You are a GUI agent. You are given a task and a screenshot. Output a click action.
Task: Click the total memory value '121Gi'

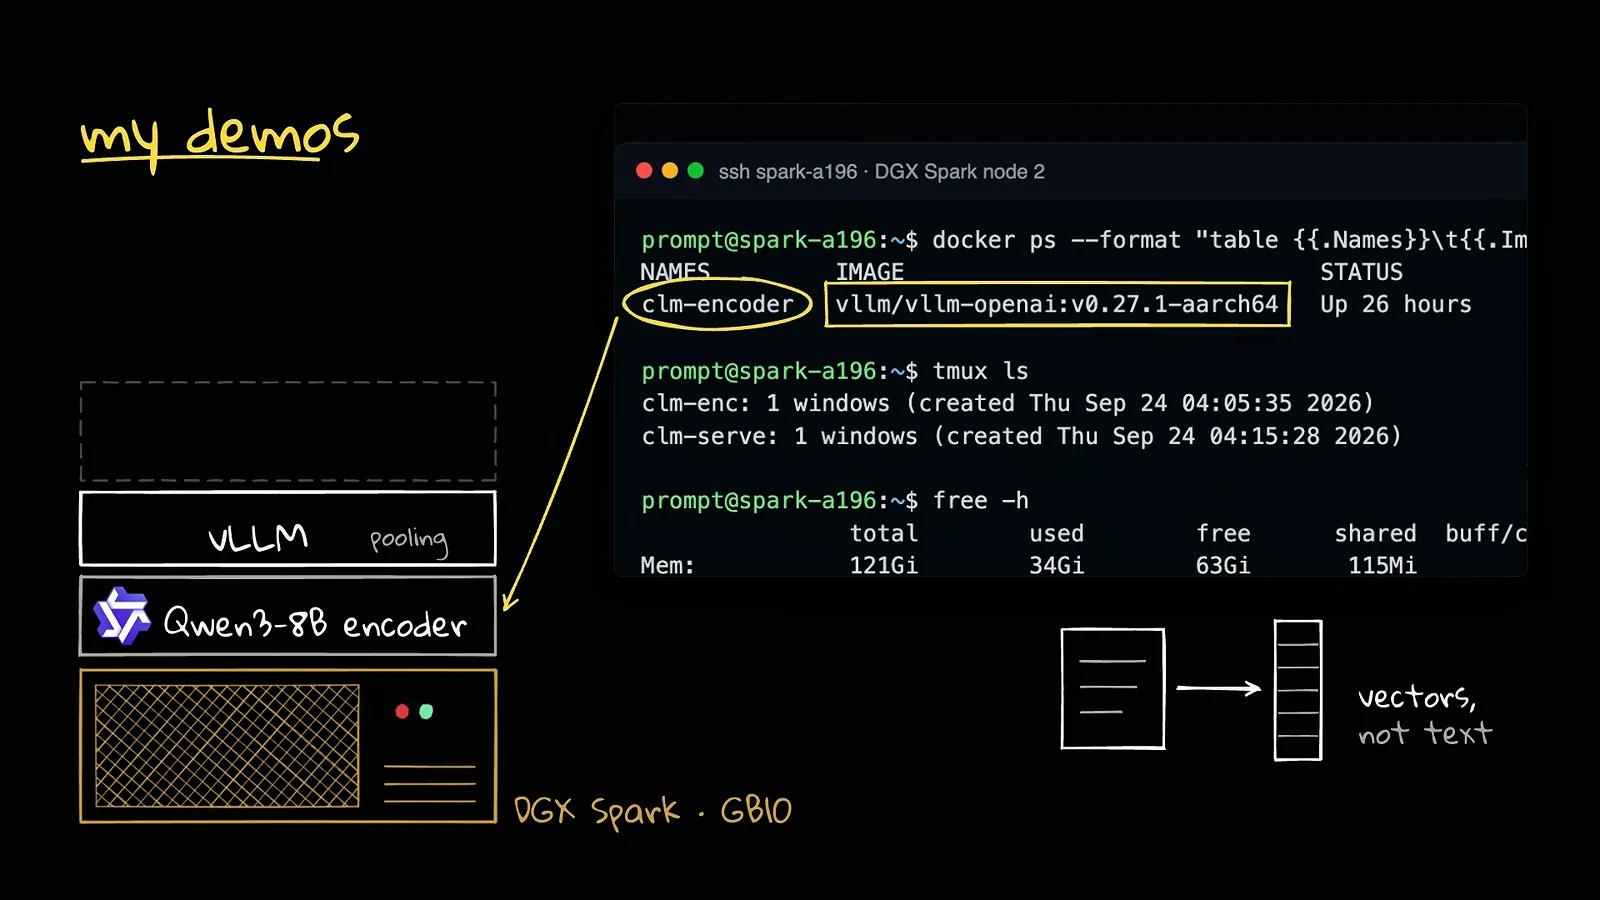tap(883, 565)
